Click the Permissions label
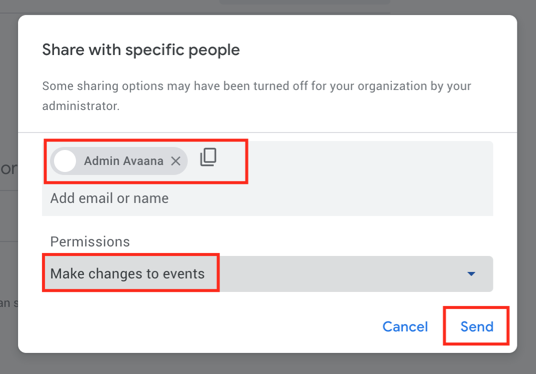The height and width of the screenshot is (374, 537). point(90,242)
